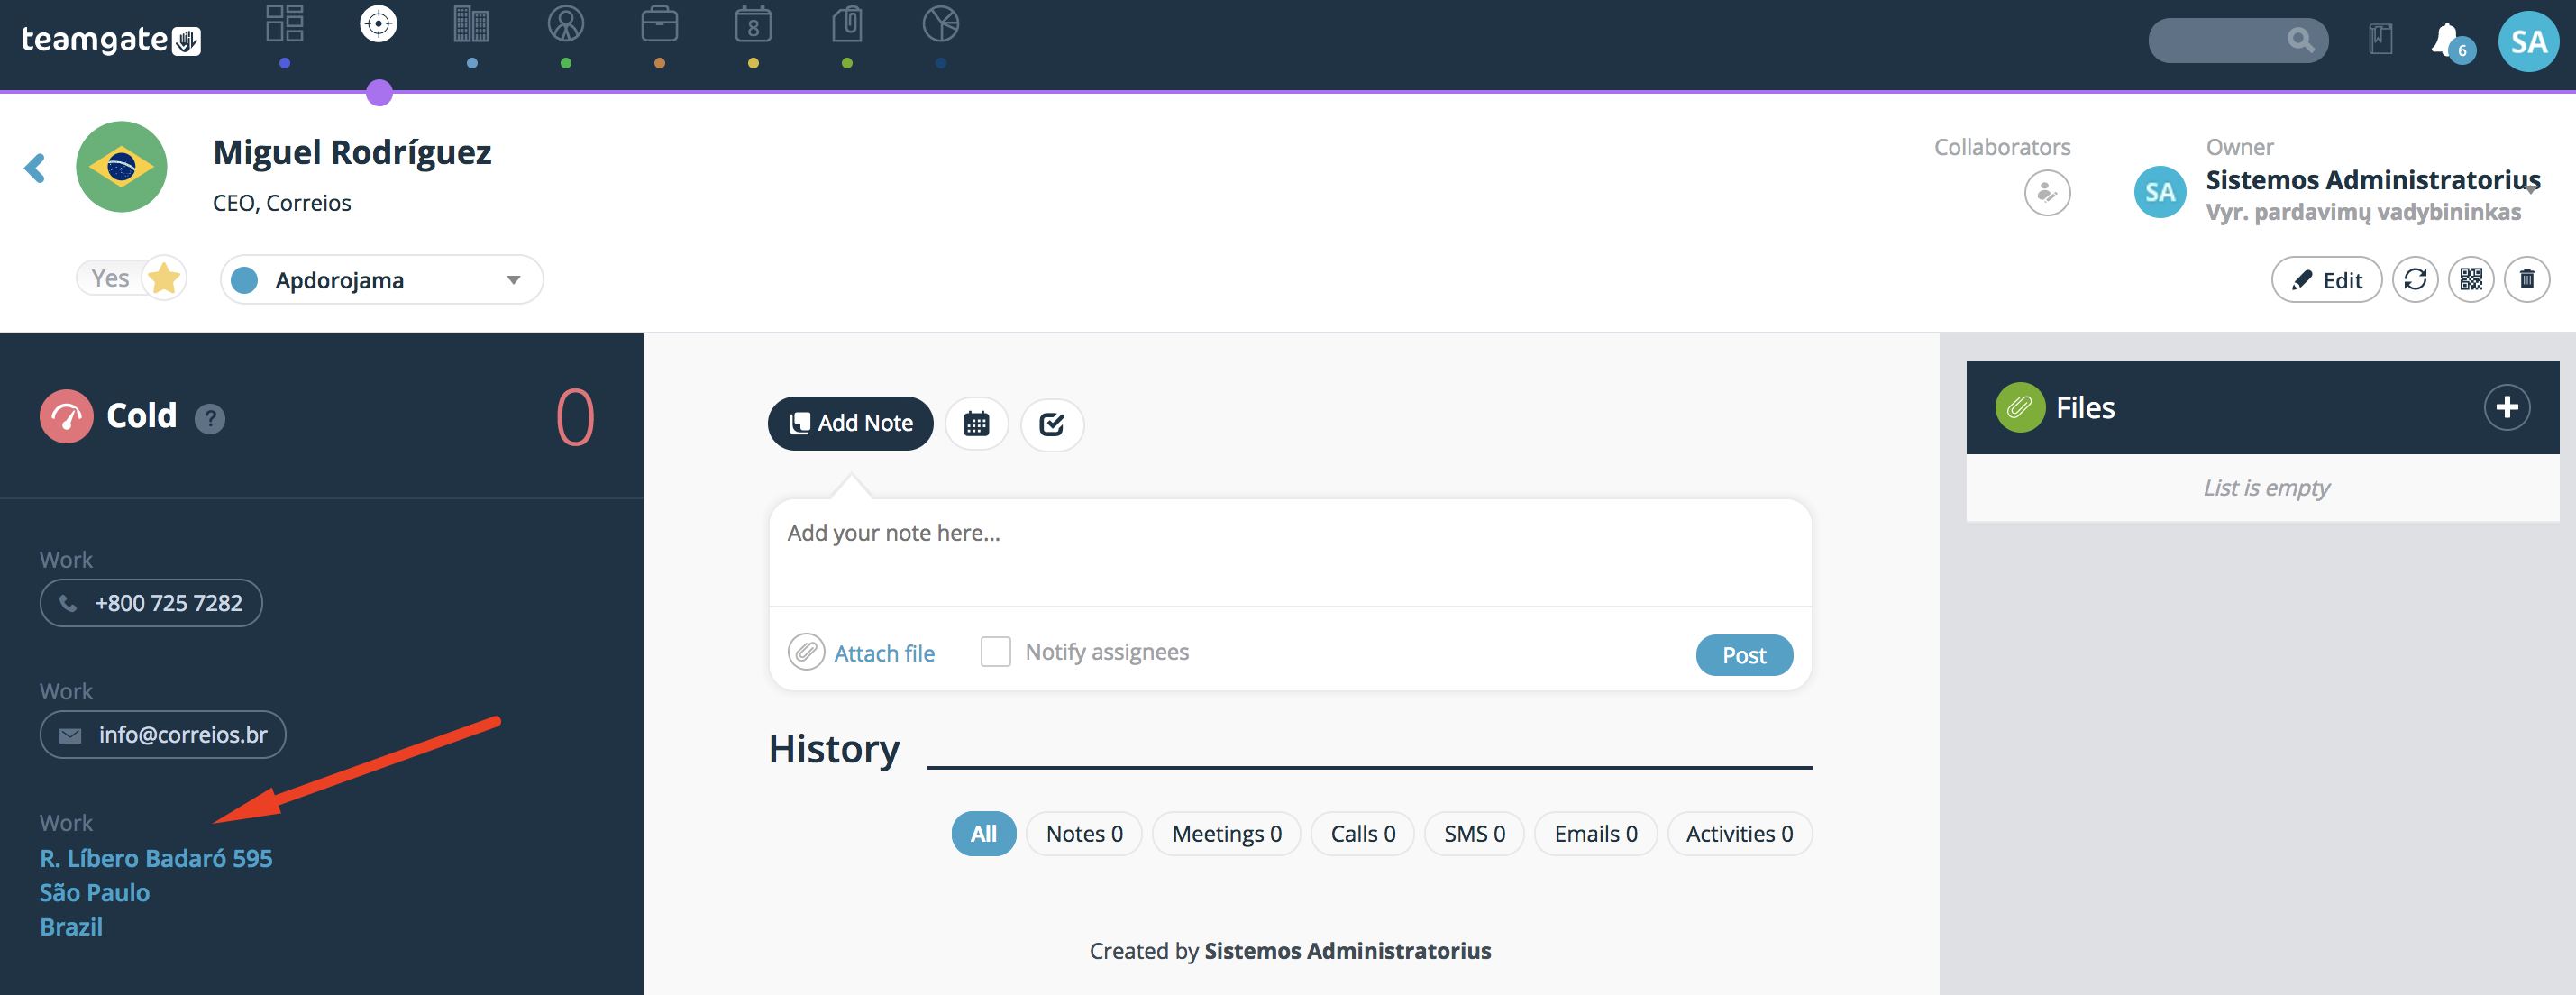Click the Cold gauge icon
Screen dimensions: 2576x995
point(66,416)
